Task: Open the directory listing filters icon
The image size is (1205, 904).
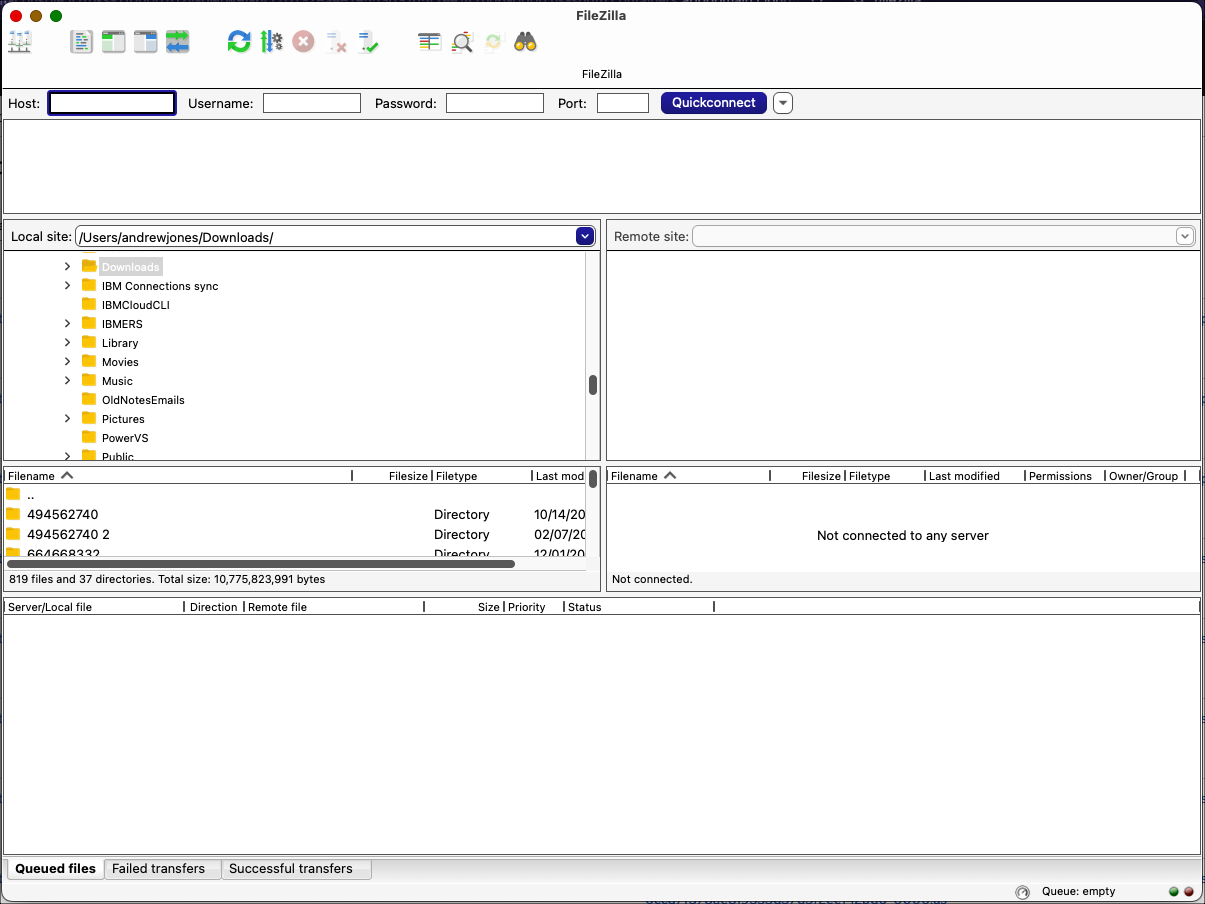Action: tap(430, 42)
